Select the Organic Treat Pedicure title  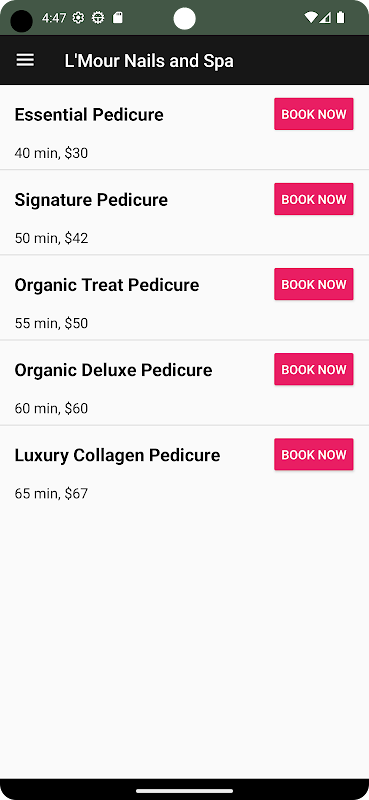[x=107, y=285]
